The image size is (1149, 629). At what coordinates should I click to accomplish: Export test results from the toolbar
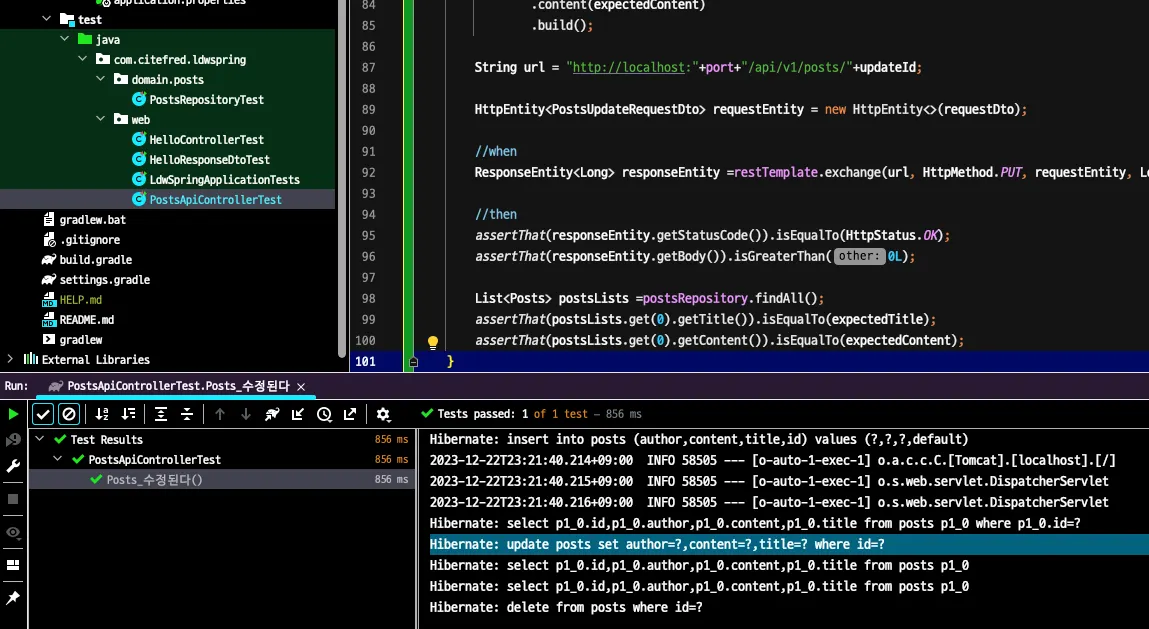click(x=350, y=414)
